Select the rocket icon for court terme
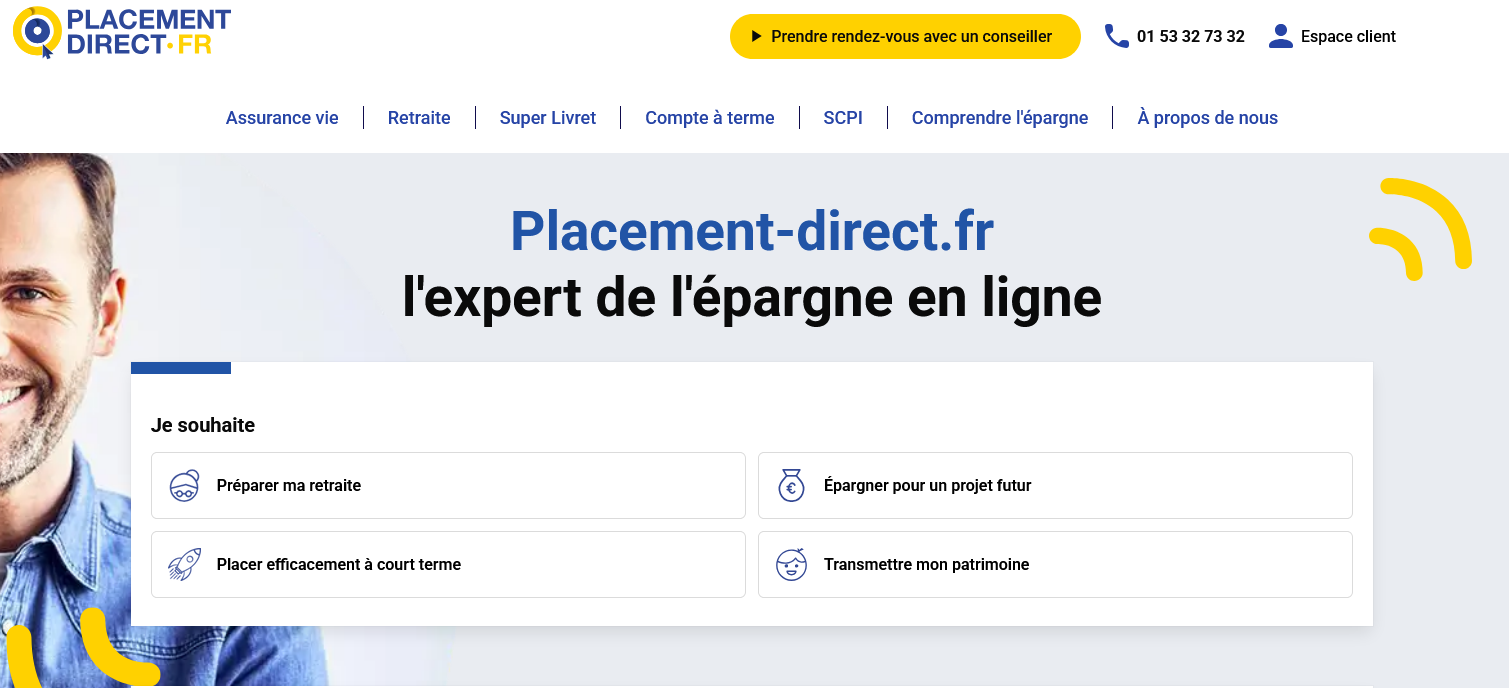The width and height of the screenshot is (1509, 688). (185, 564)
